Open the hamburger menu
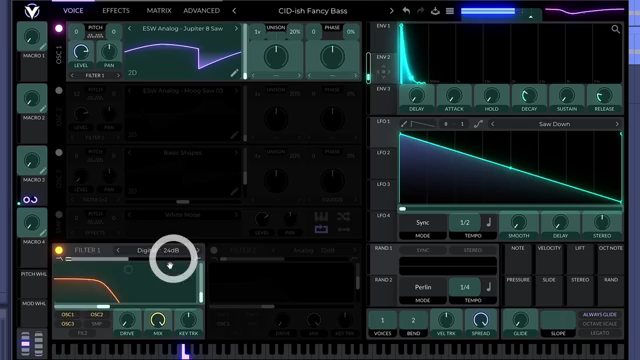Viewport: 640px width, 360px height. click(449, 11)
